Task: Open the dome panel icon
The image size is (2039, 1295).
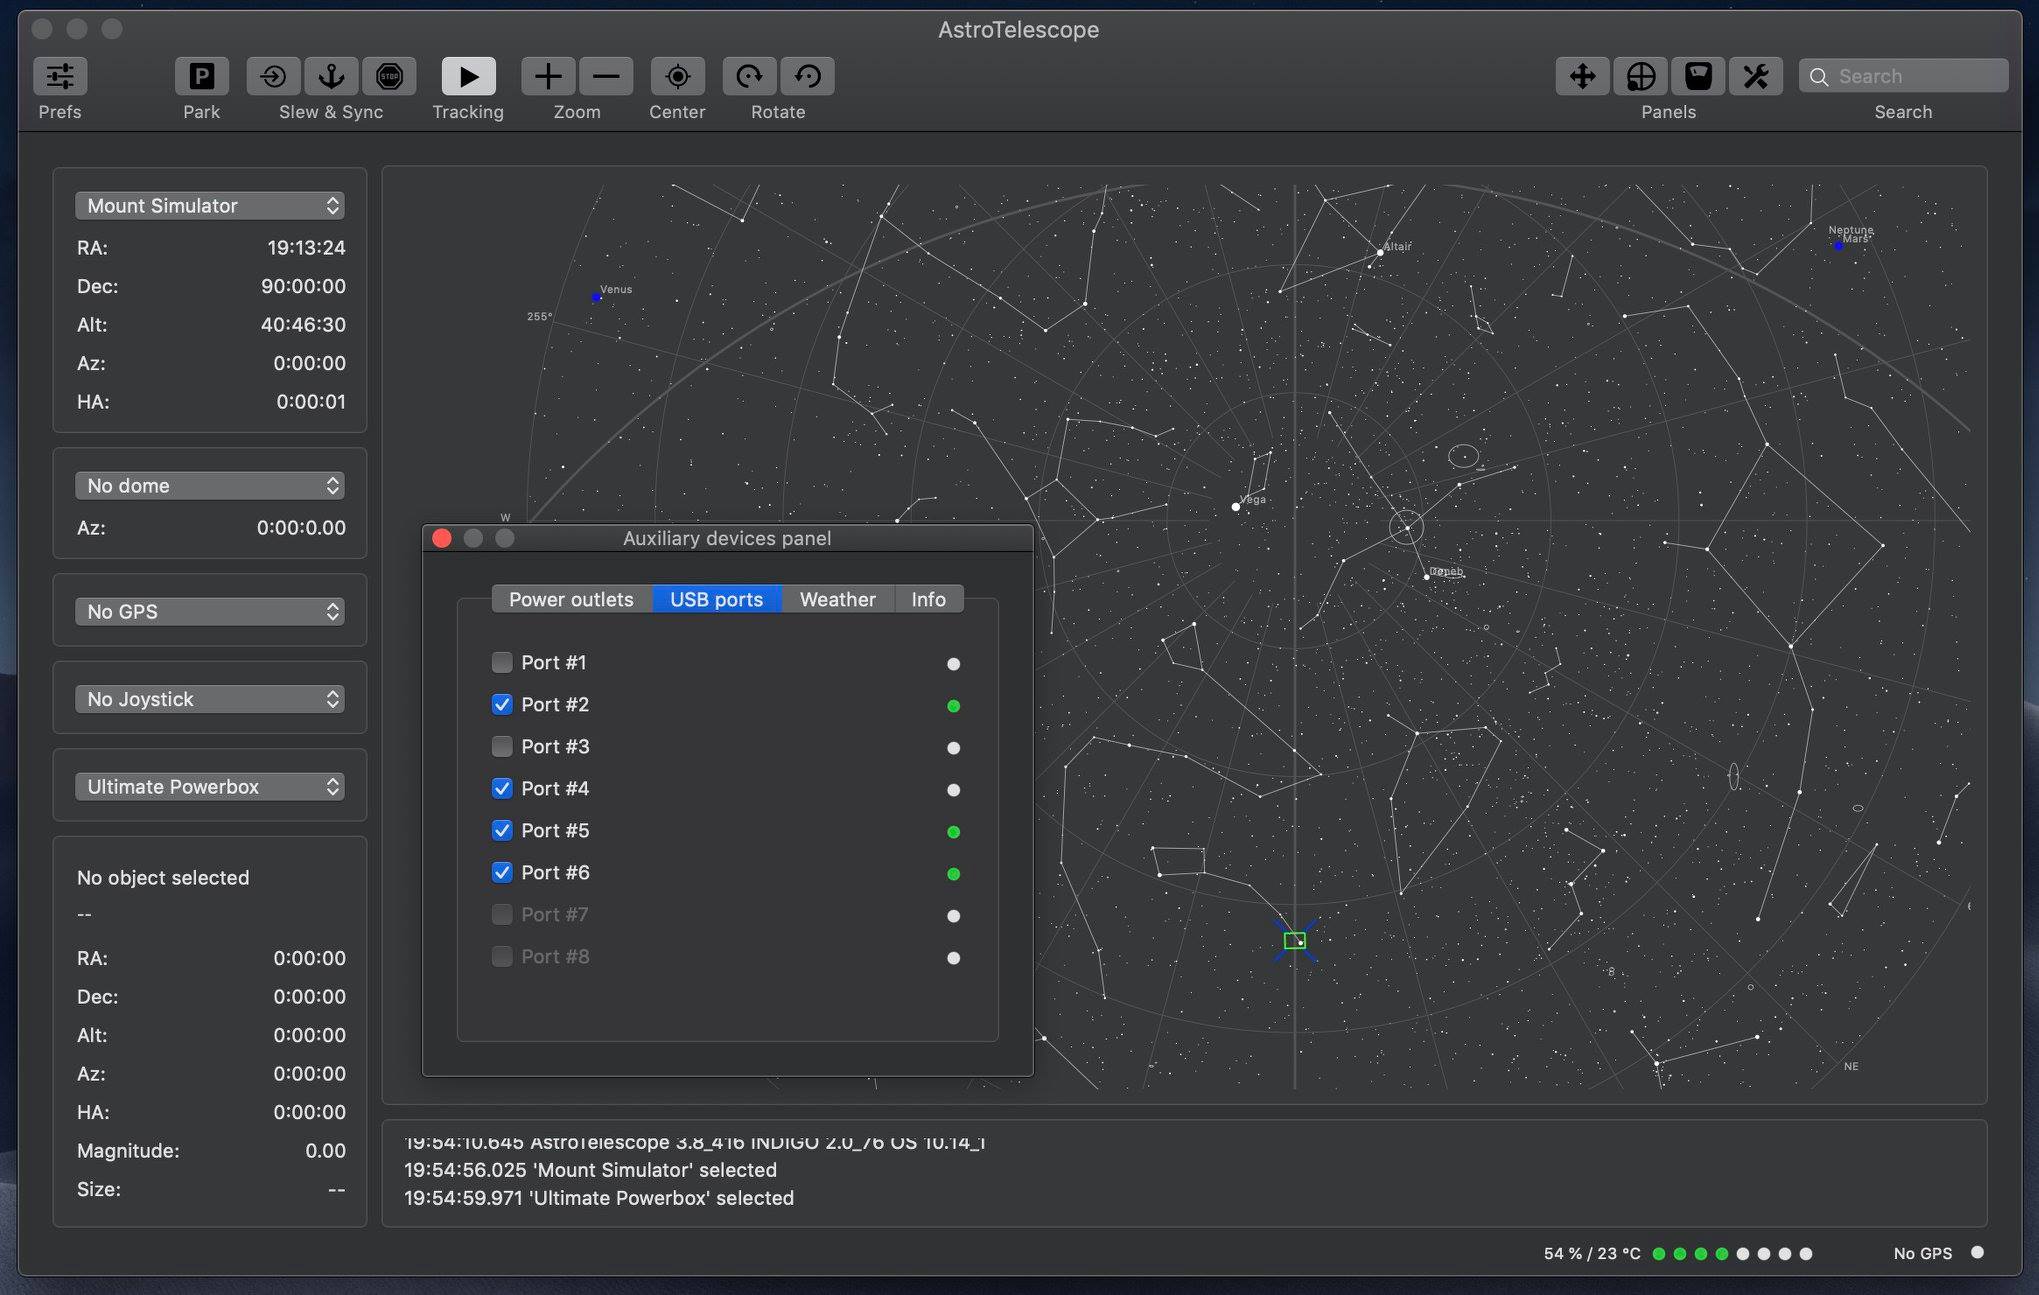Action: pyautogui.click(x=1698, y=76)
